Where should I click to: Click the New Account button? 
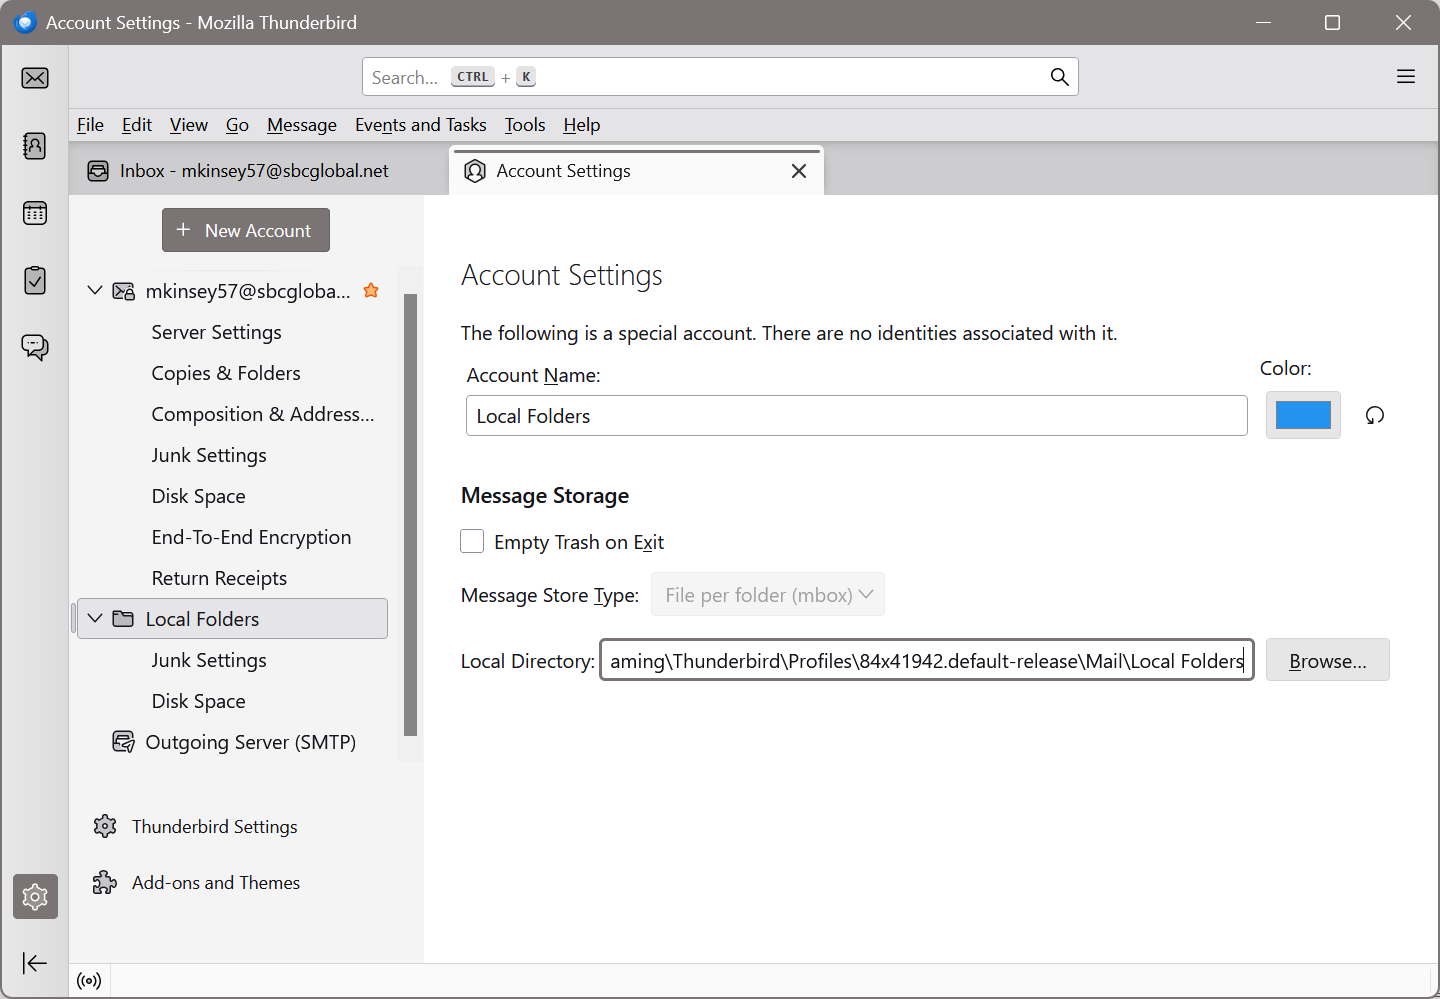pyautogui.click(x=246, y=231)
